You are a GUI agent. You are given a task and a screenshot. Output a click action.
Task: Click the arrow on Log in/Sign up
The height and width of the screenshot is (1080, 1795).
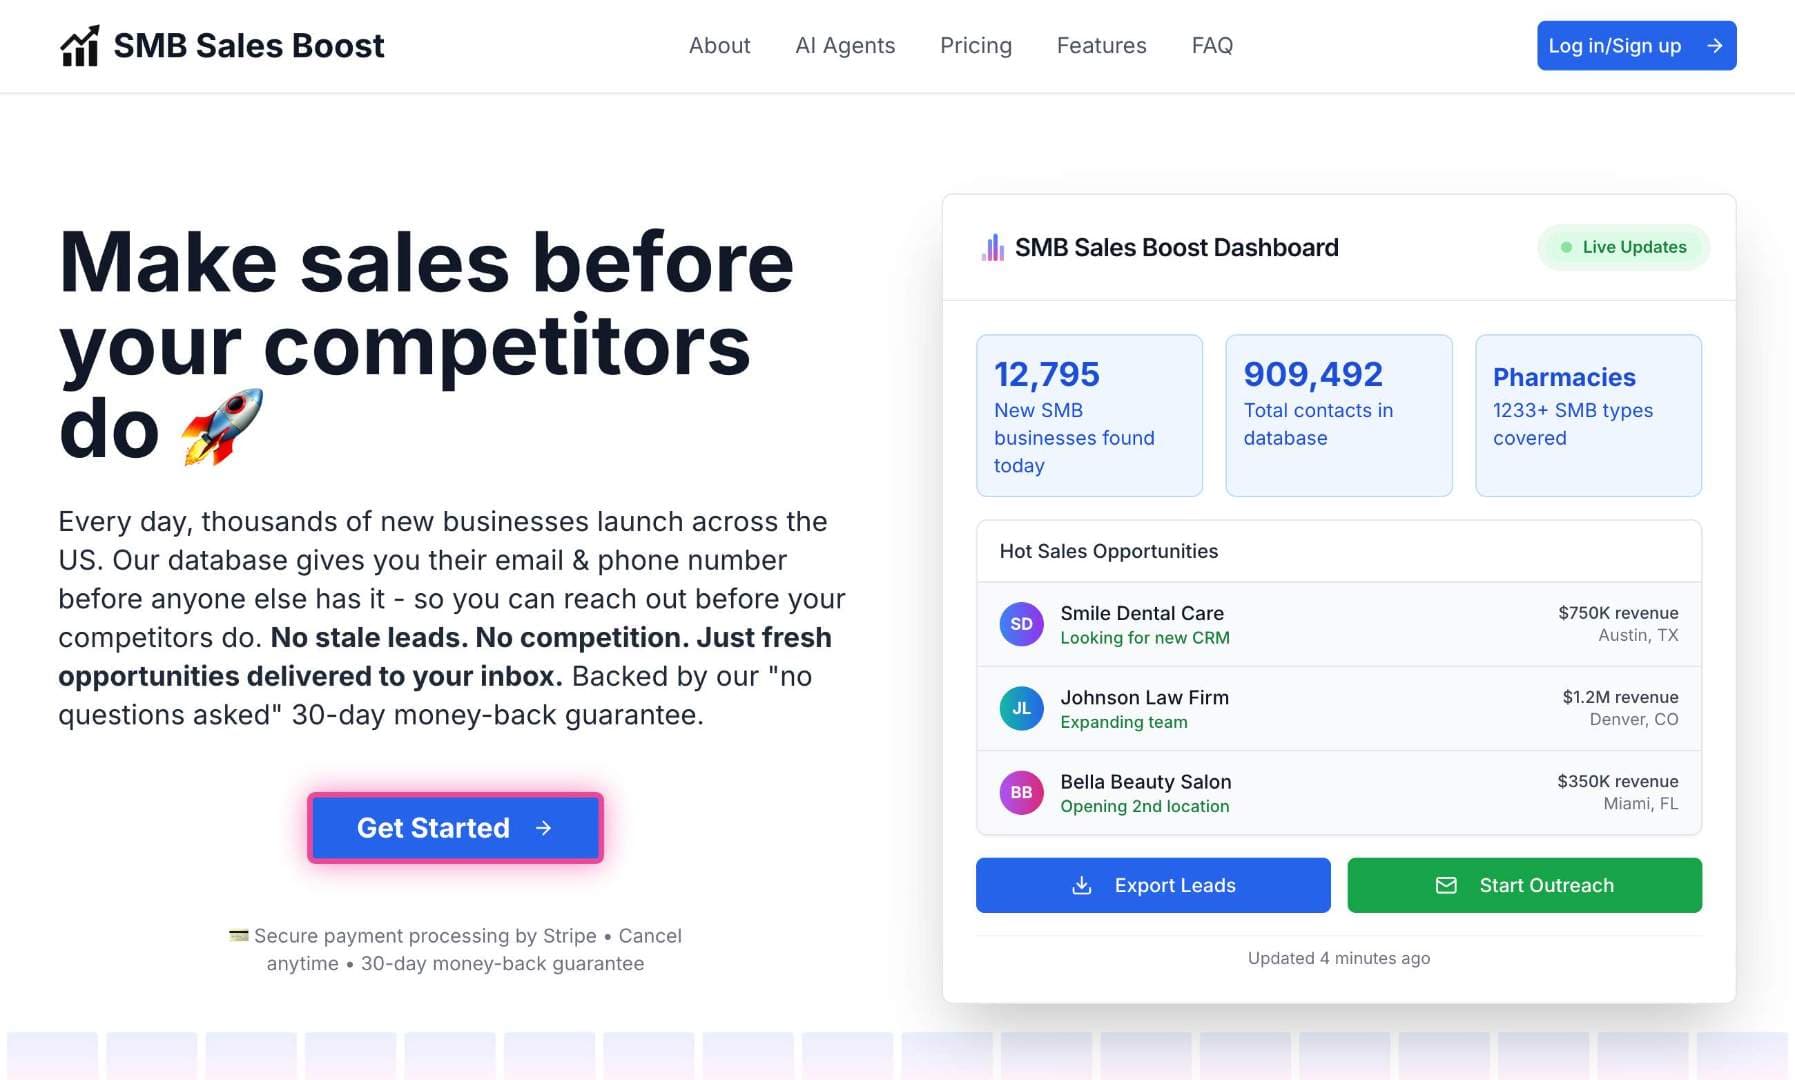1715,45
